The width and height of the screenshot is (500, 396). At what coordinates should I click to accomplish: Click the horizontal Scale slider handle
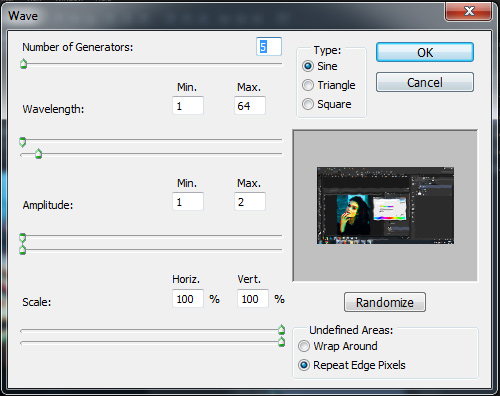281,330
